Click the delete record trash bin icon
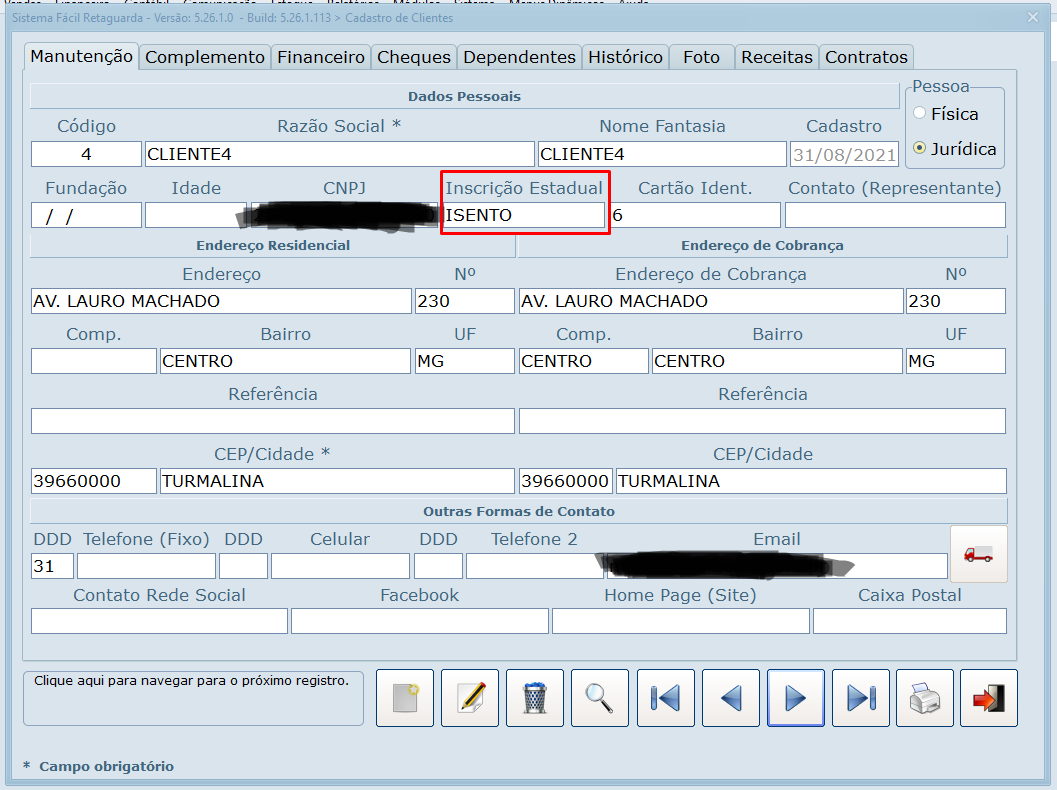 pyautogui.click(x=535, y=698)
